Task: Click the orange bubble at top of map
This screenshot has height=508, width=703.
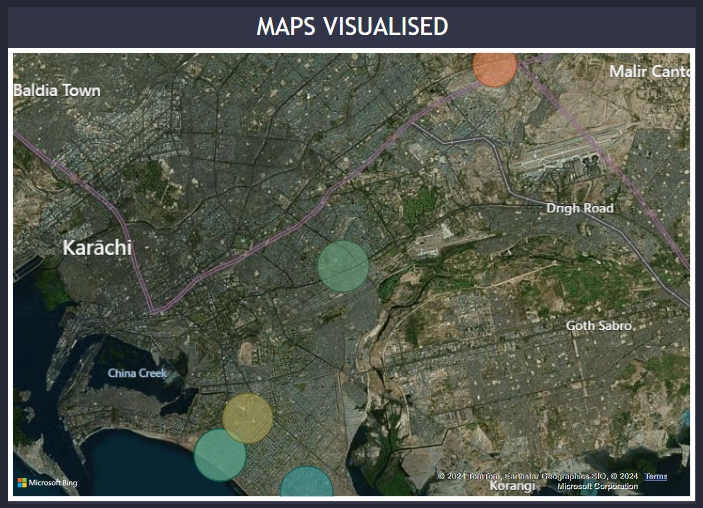Action: point(494,68)
